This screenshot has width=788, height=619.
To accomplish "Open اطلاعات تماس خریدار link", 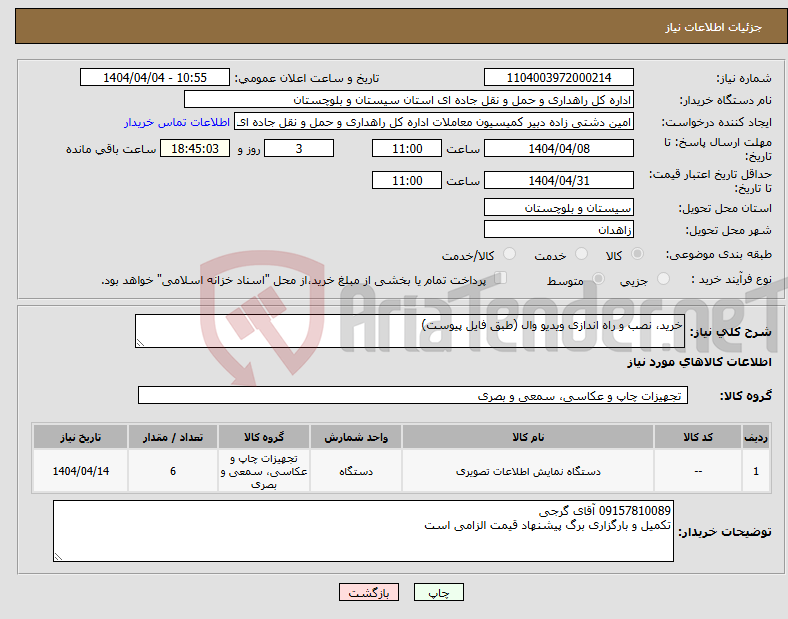I will 177,122.
